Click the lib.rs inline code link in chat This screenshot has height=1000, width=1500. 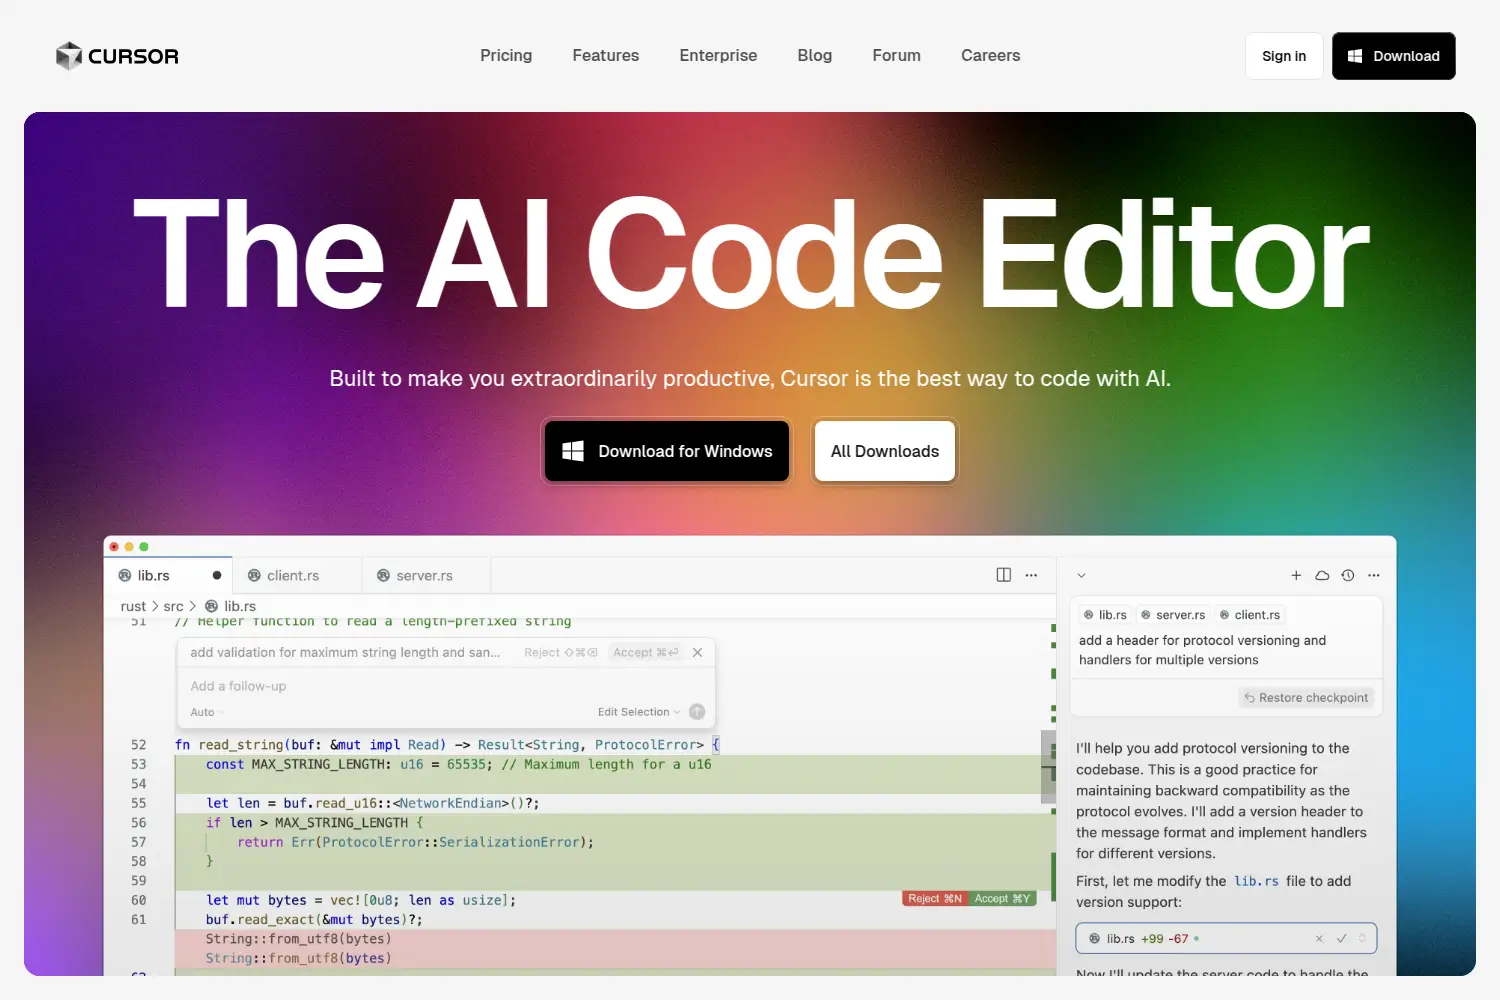pos(1256,881)
